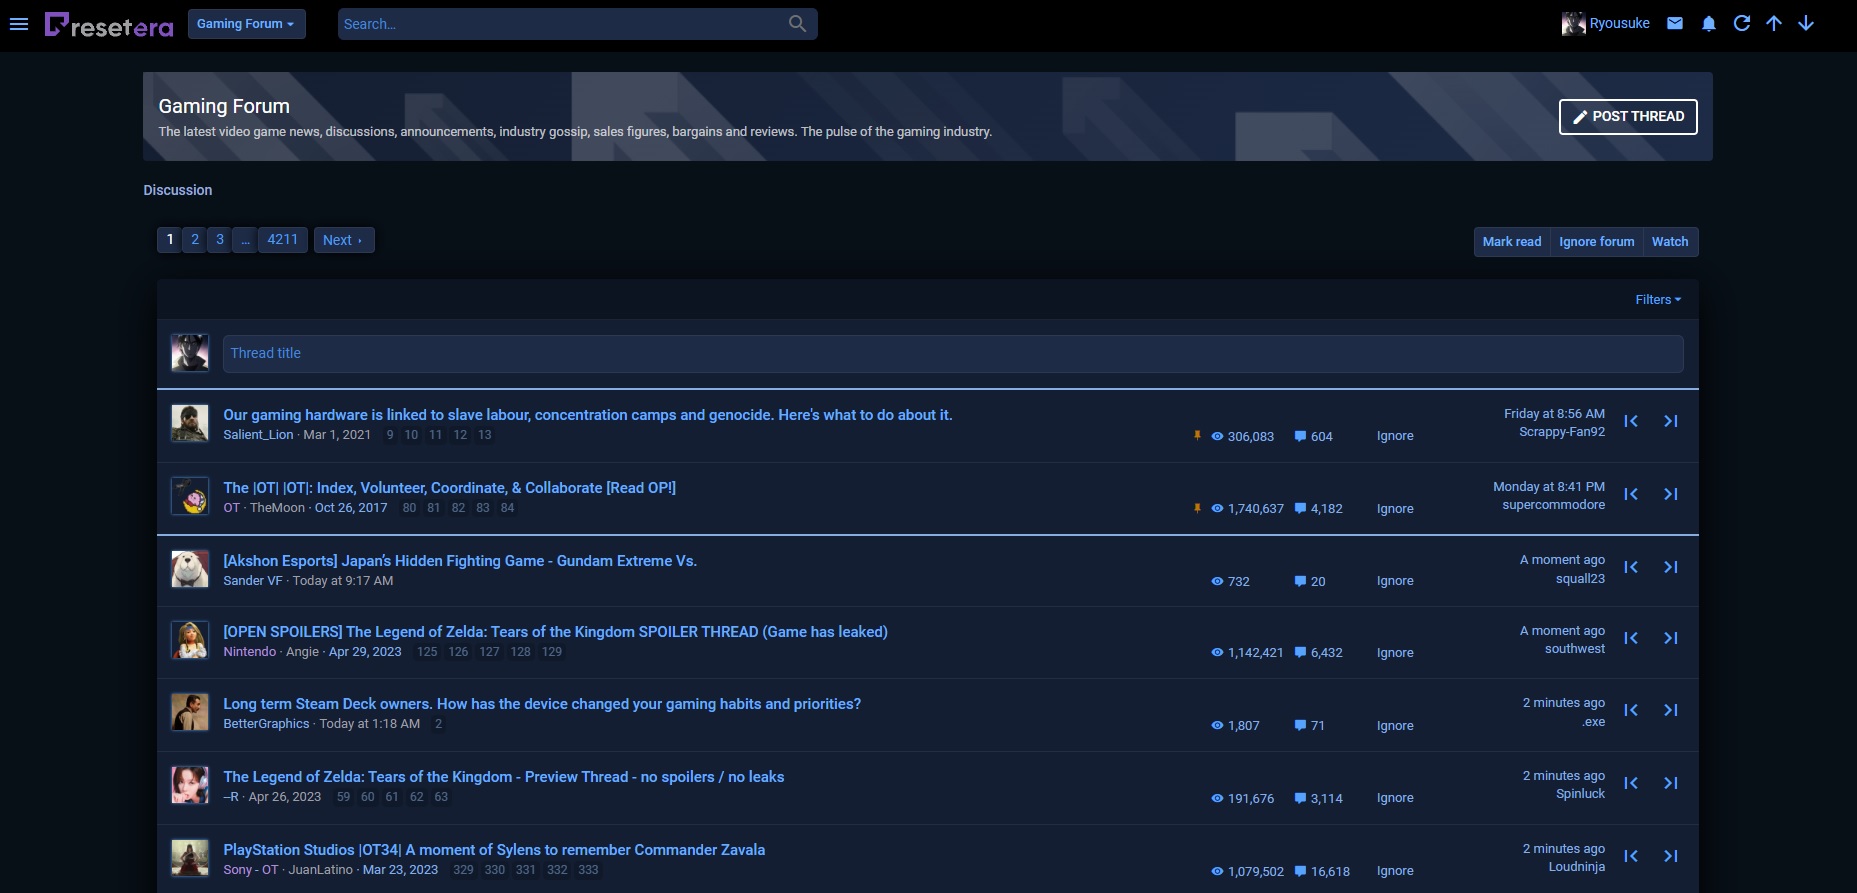Image resolution: width=1857 pixels, height=893 pixels.
Task: Jump to top with up arrow
Action: pyautogui.click(x=1774, y=23)
